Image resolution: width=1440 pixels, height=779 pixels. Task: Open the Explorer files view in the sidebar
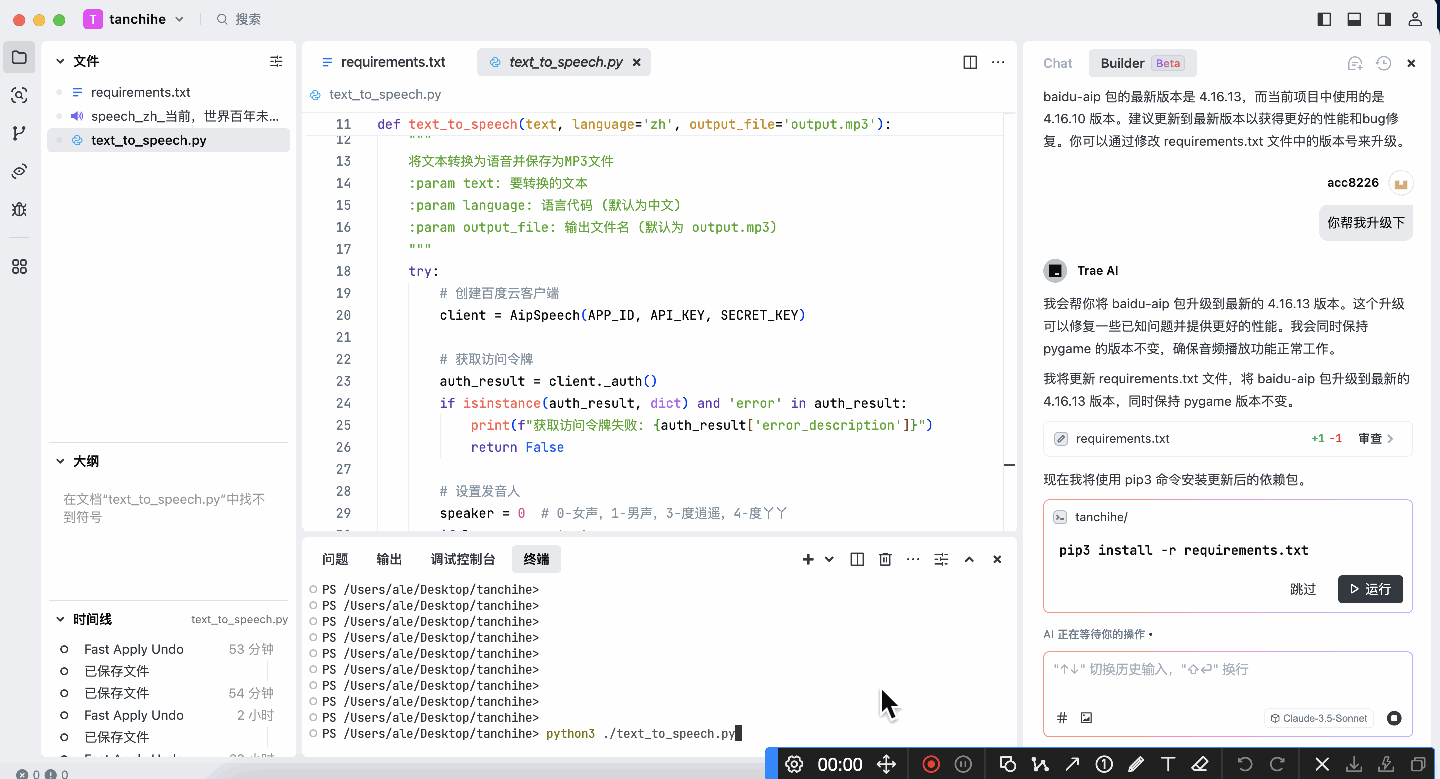[19, 57]
